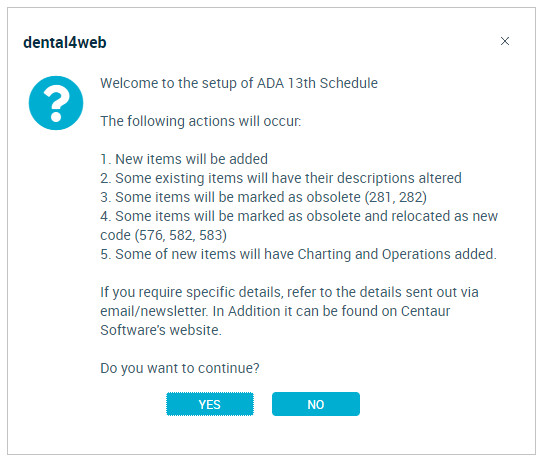Viewport: 541px width, 463px height.
Task: Click the 'Centaur' word in the message
Action: coord(425,311)
